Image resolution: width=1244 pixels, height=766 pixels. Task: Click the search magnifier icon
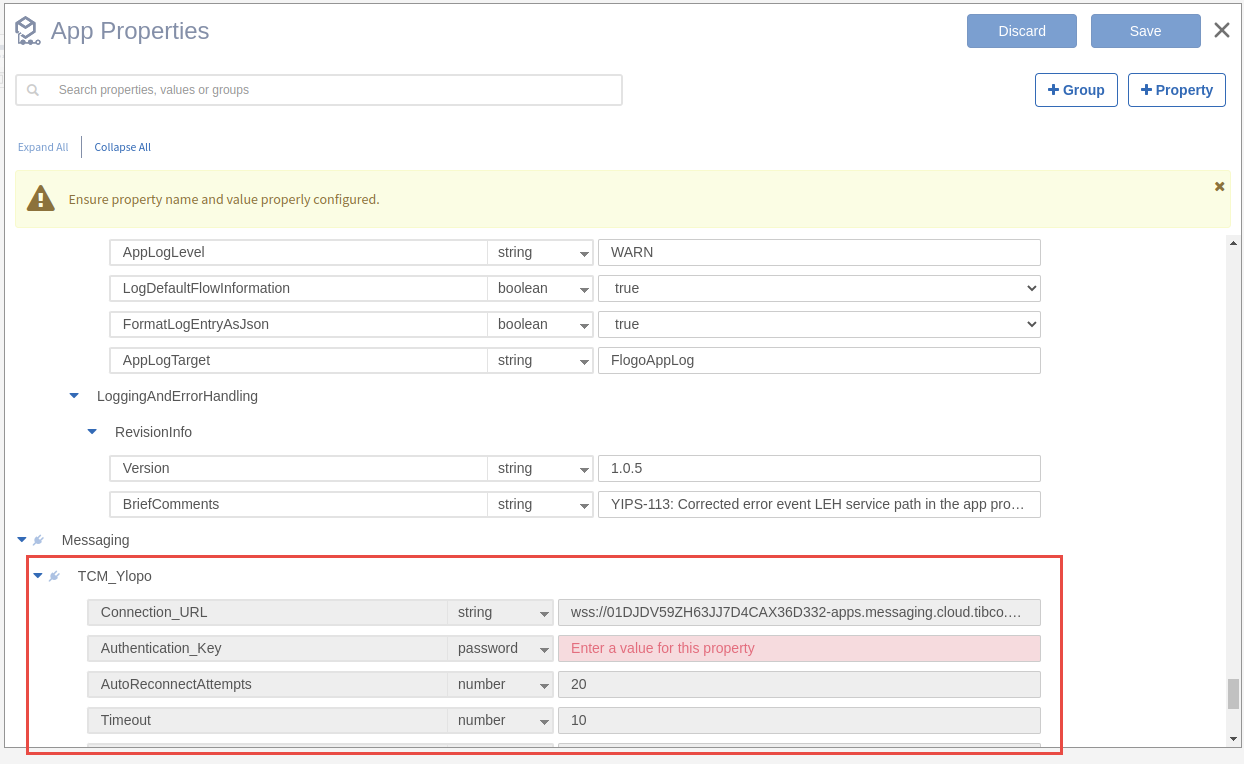click(x=33, y=90)
